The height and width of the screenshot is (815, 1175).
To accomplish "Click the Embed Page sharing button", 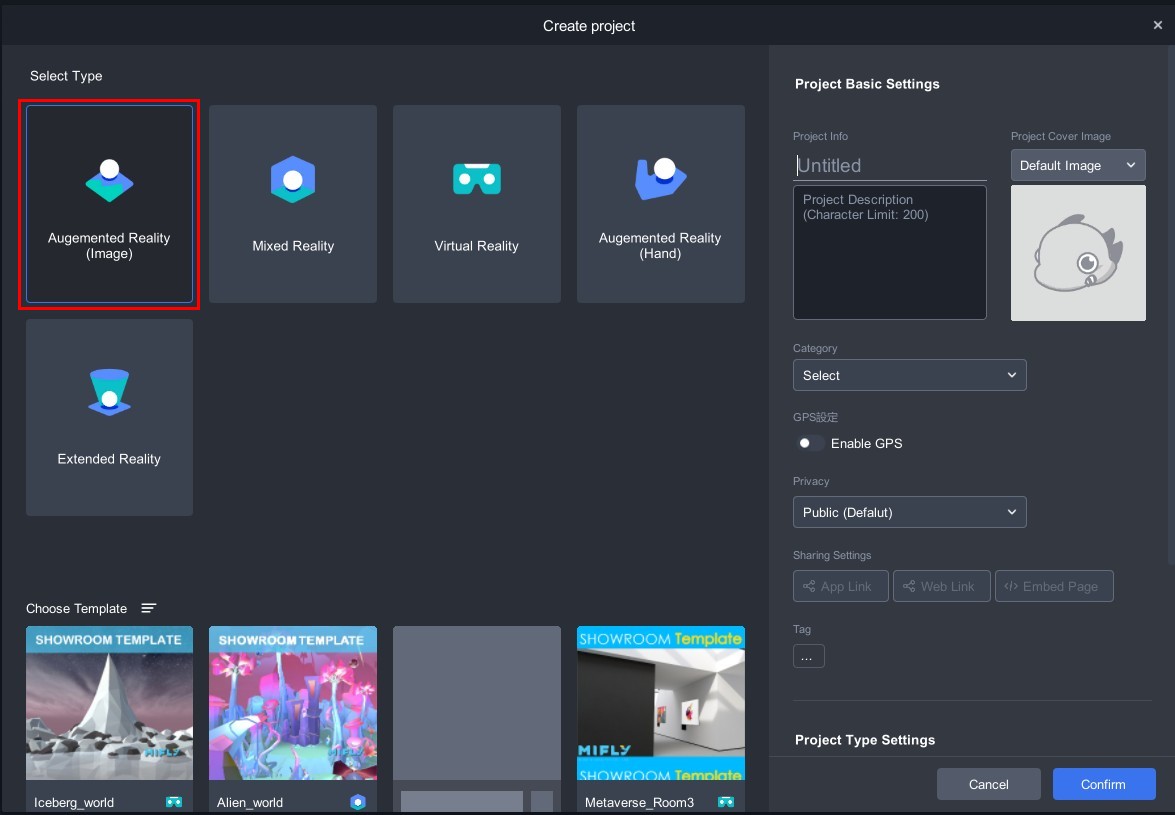I will point(1054,586).
